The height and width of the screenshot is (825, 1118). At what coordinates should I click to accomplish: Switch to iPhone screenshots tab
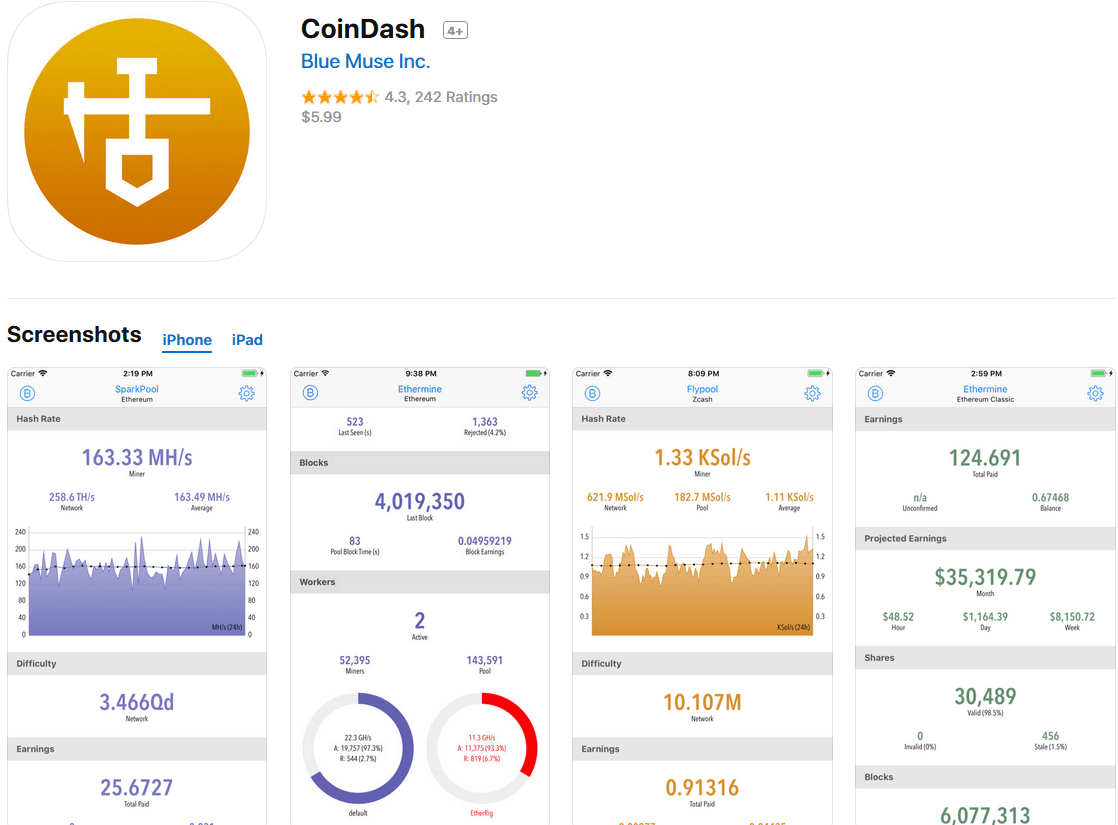187,340
